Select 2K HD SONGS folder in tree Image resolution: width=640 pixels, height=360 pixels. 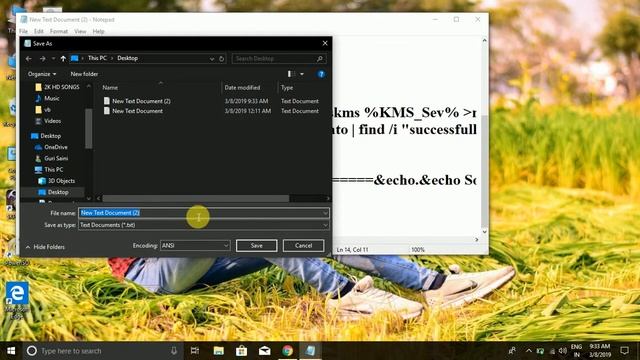click(57, 87)
